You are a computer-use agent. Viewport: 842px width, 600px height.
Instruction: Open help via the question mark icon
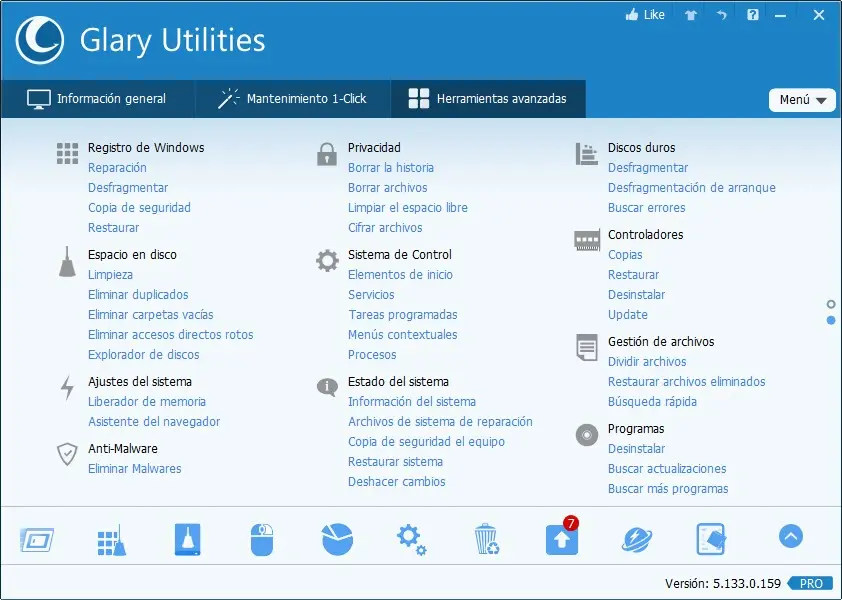(753, 15)
